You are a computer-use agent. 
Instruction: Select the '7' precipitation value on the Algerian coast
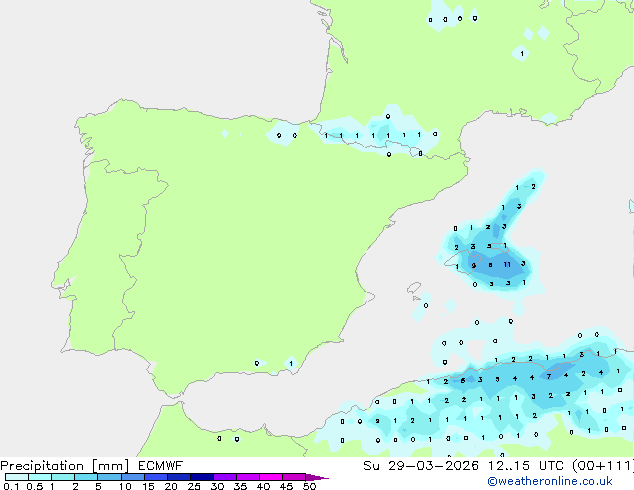click(x=549, y=376)
